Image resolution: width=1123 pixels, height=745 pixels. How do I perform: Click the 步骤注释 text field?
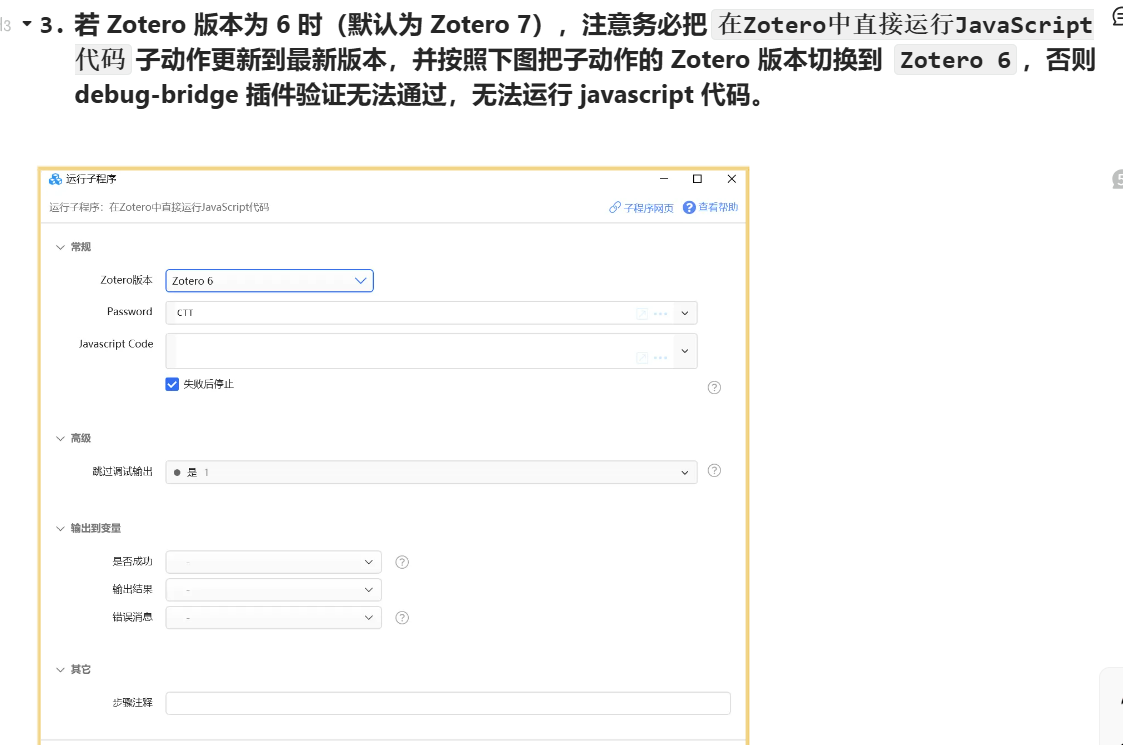tap(448, 703)
